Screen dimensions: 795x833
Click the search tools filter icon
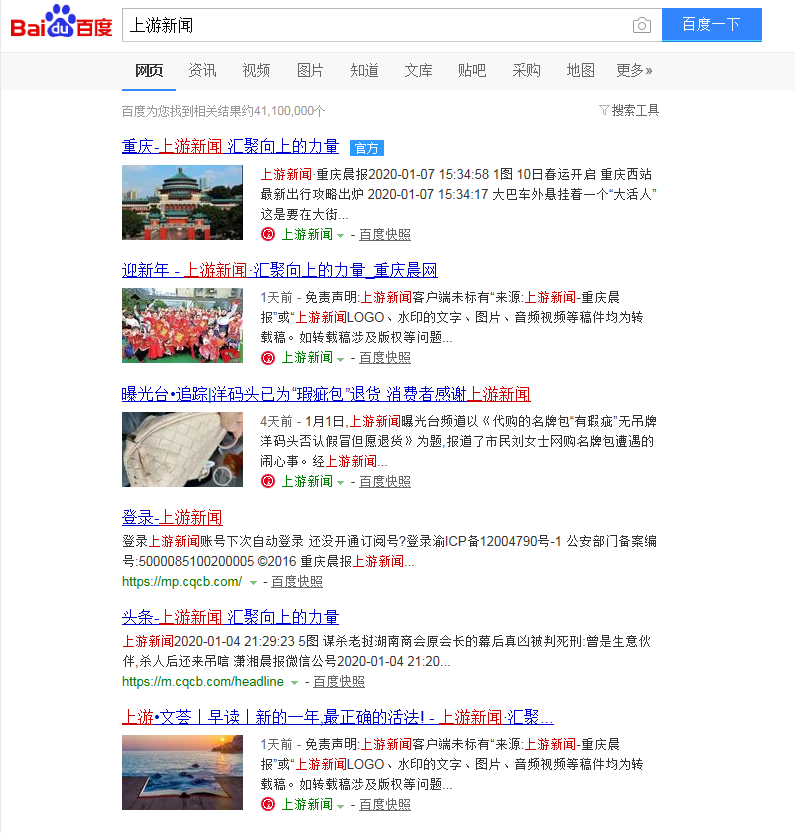click(x=604, y=110)
